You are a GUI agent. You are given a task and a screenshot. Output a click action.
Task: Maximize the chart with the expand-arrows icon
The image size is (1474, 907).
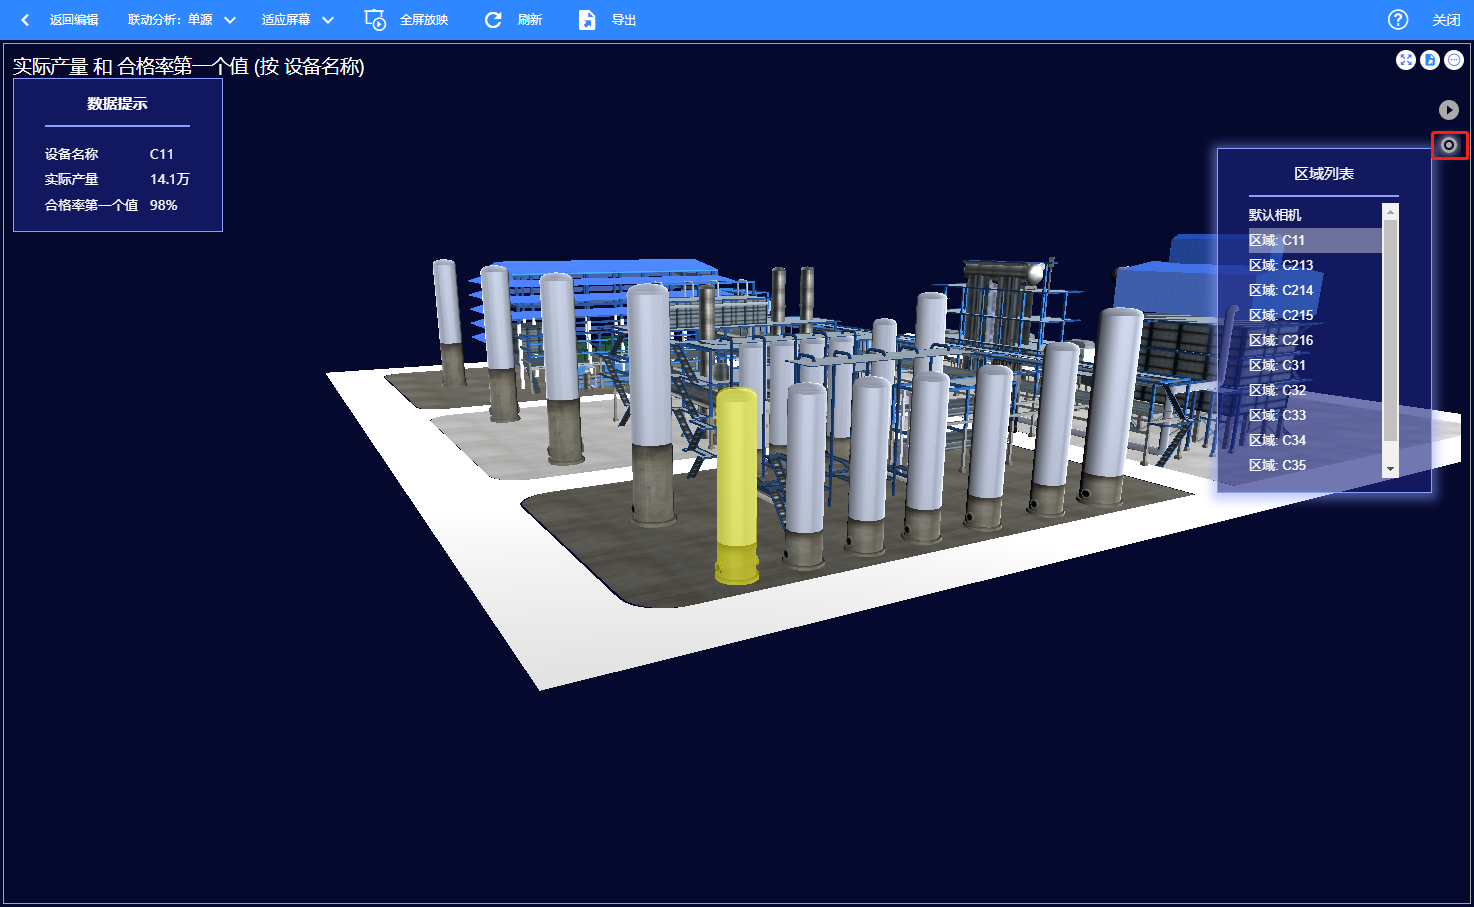point(1406,60)
